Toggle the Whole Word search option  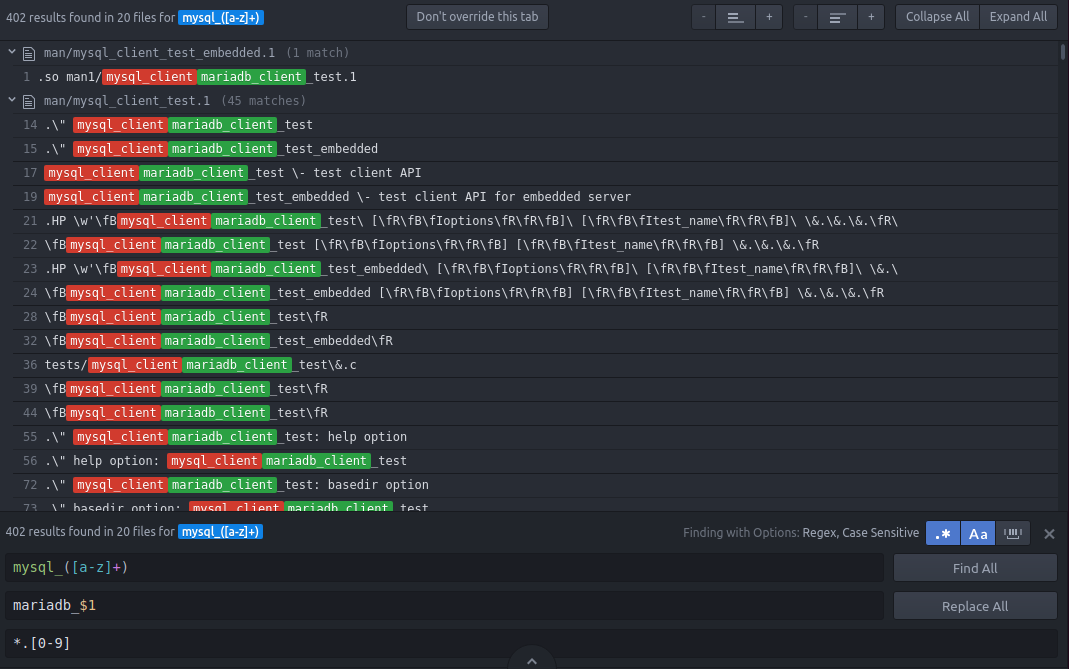(1013, 534)
